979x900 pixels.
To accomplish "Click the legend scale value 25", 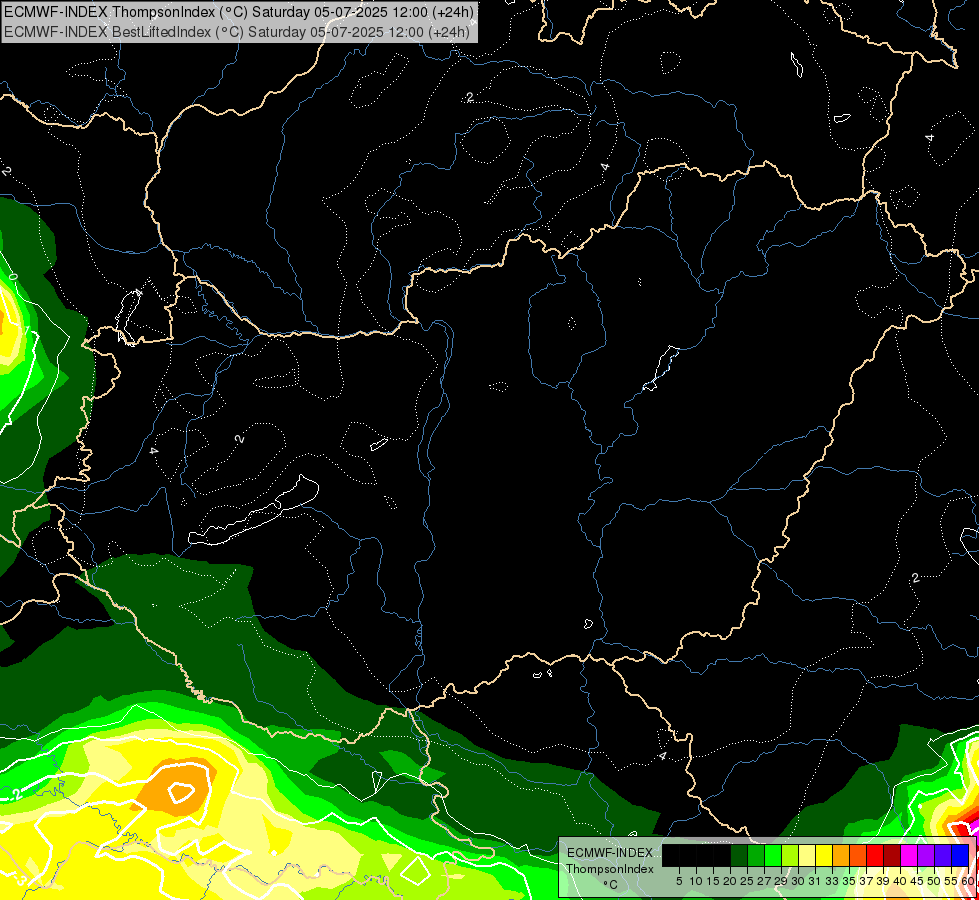I will (x=747, y=881).
